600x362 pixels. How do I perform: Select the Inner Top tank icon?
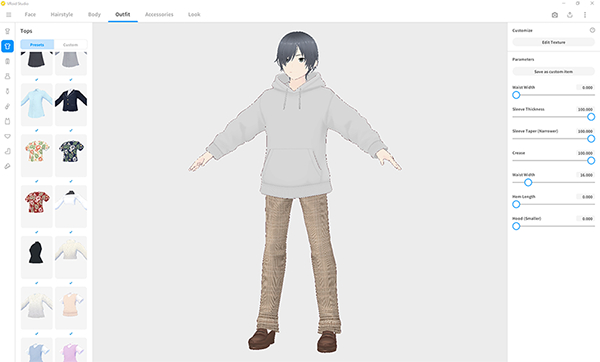(x=7, y=121)
